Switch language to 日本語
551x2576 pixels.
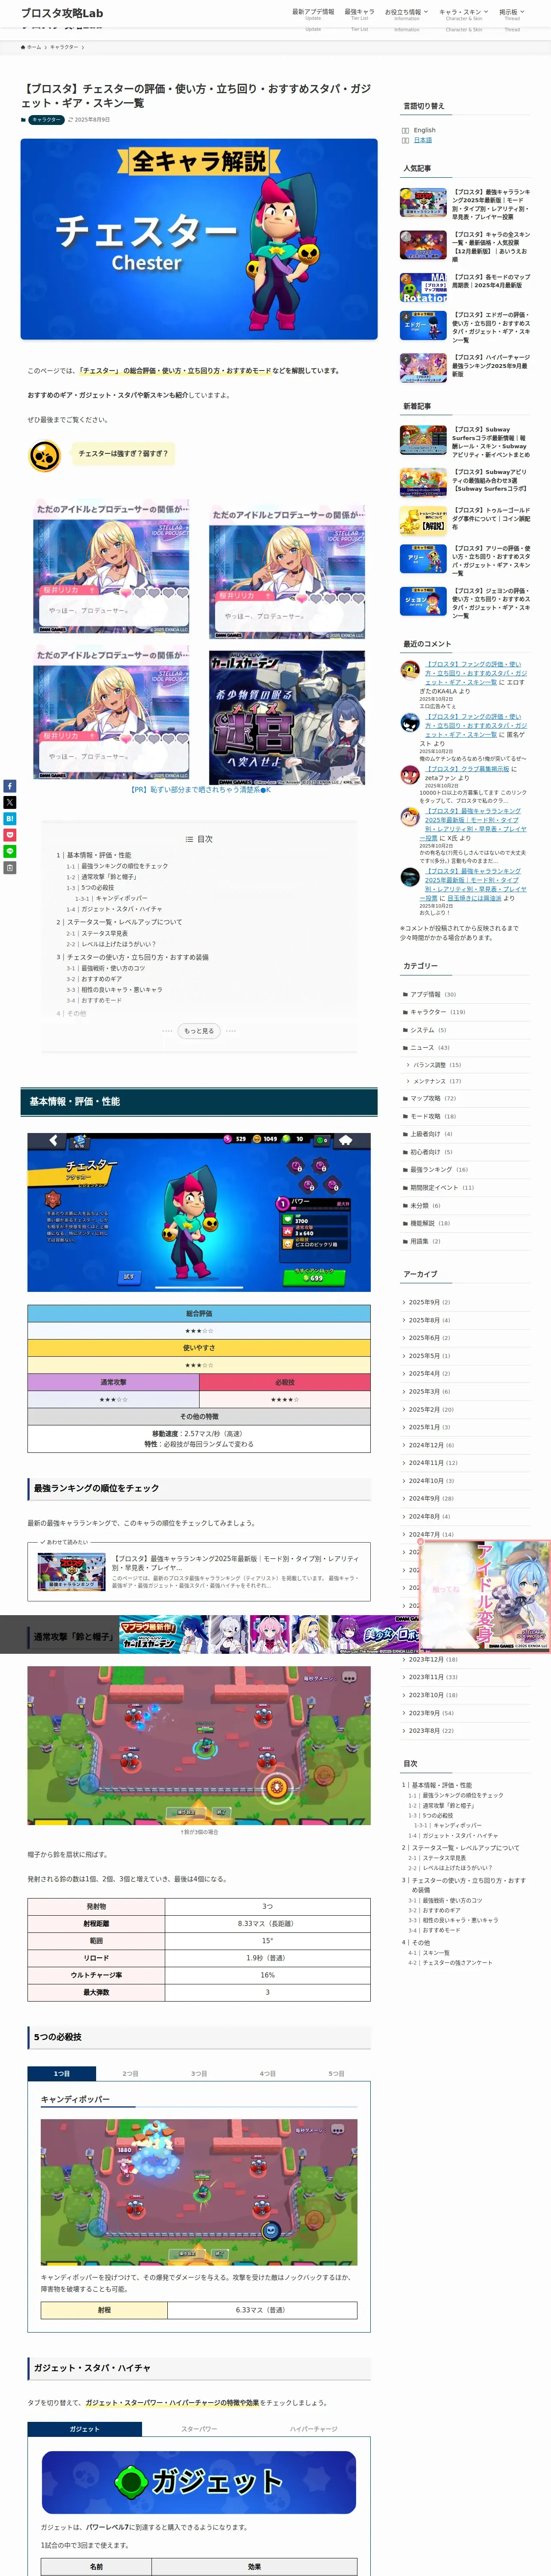(x=423, y=140)
